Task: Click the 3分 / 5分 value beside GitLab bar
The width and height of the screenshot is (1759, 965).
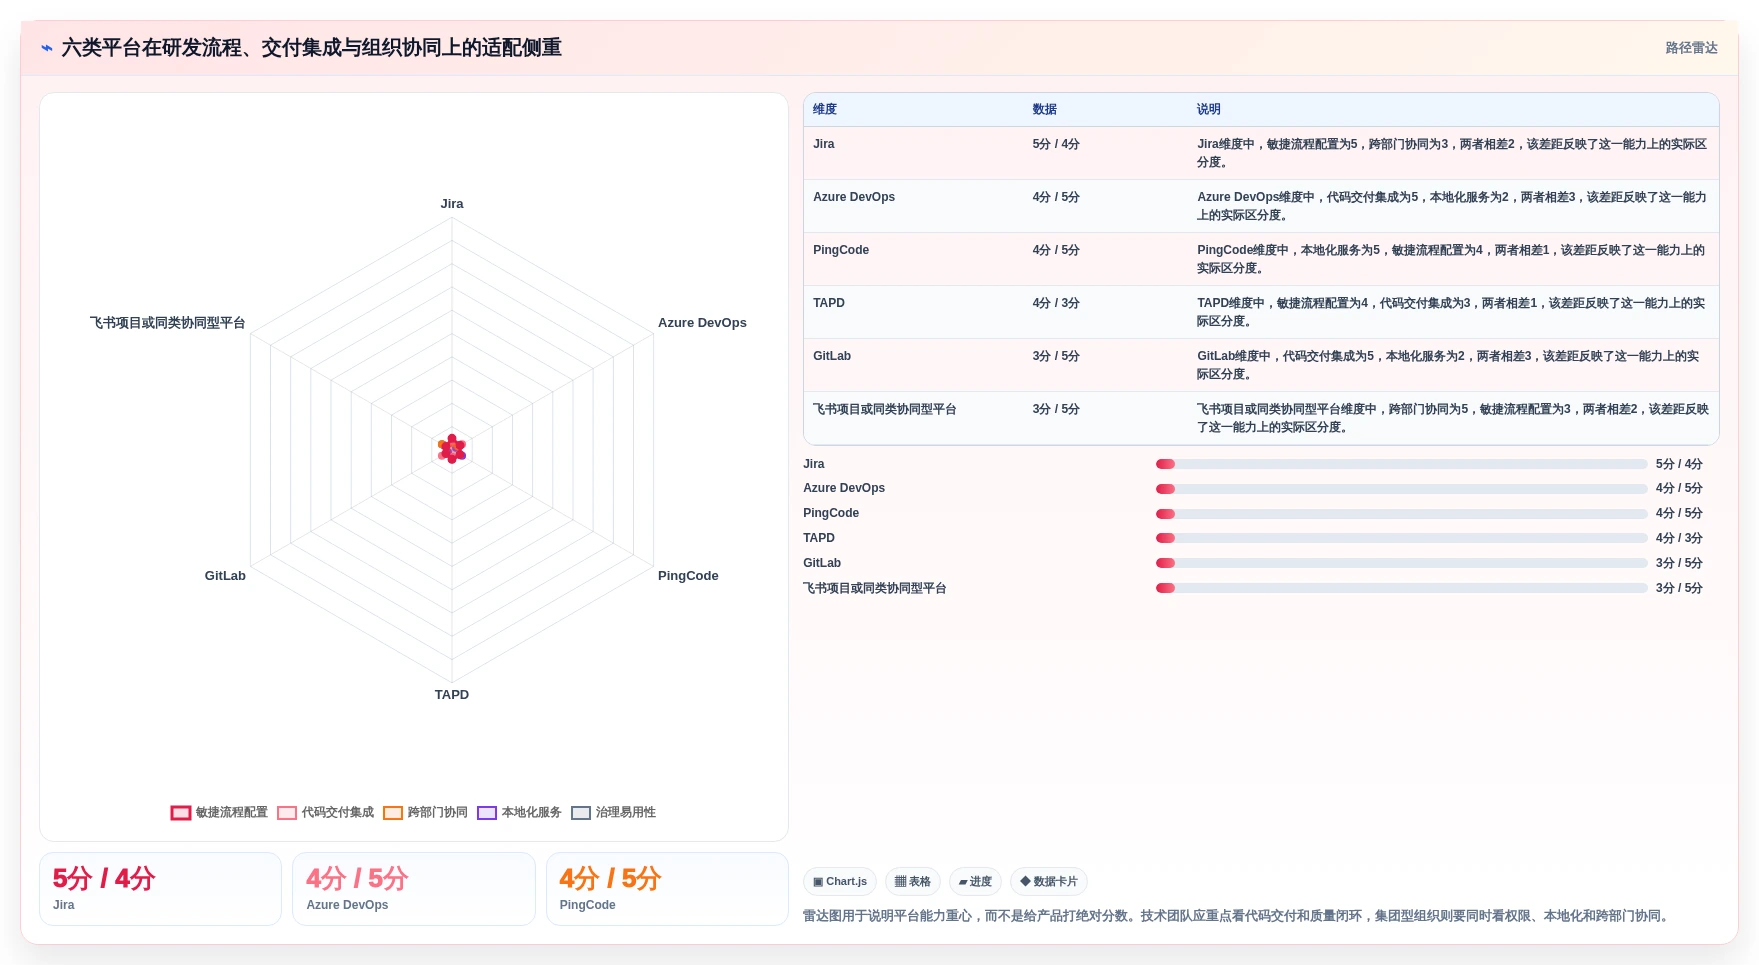Action: click(1679, 563)
